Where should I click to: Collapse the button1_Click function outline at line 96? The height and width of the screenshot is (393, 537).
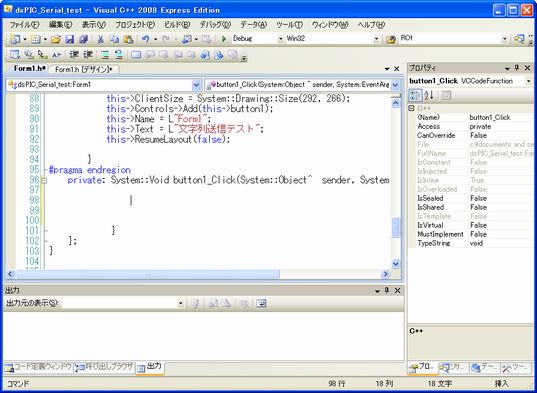(44, 180)
